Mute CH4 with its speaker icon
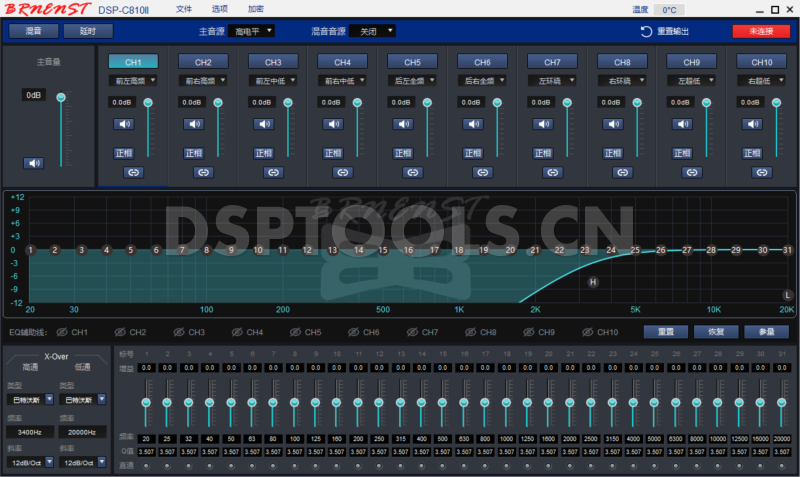 point(334,124)
